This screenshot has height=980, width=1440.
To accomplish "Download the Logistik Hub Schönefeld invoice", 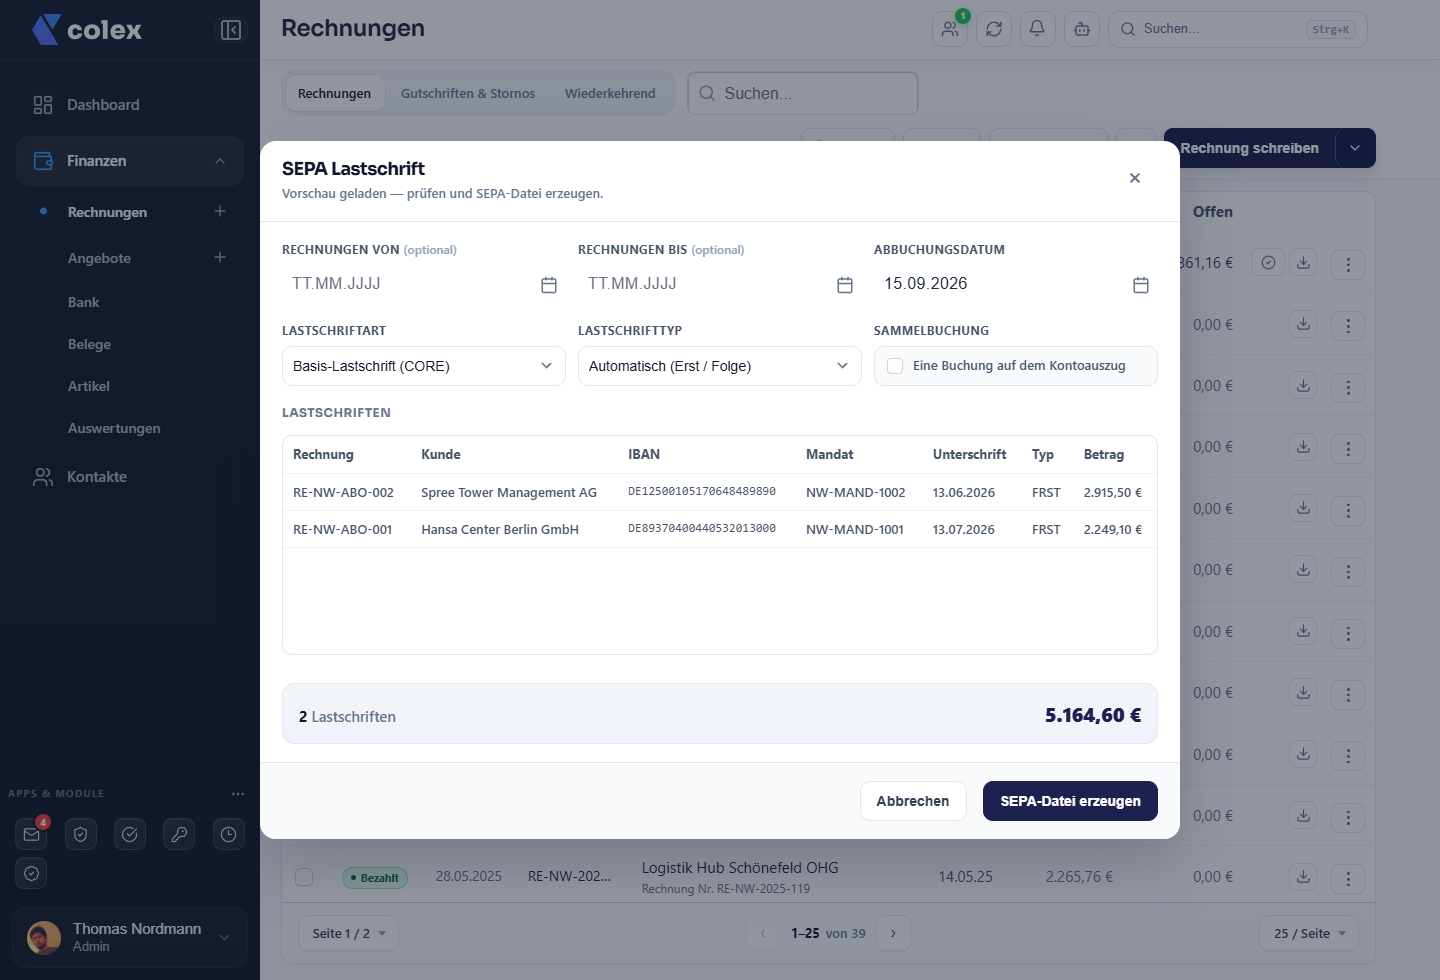I will pos(1303,877).
